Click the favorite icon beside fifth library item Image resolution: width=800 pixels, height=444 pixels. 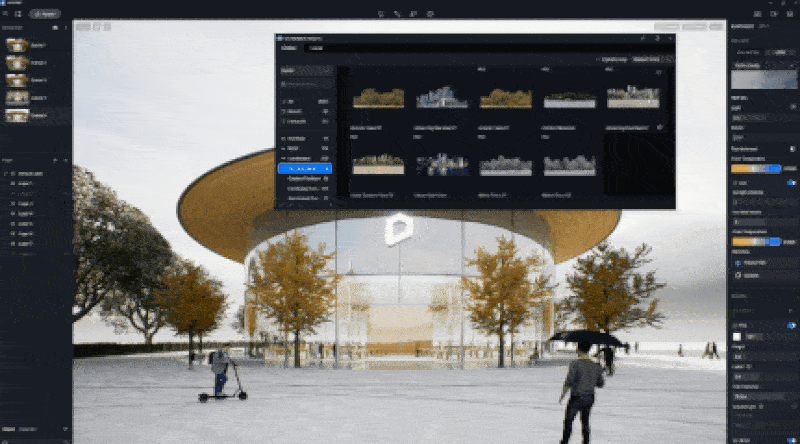tap(660, 128)
